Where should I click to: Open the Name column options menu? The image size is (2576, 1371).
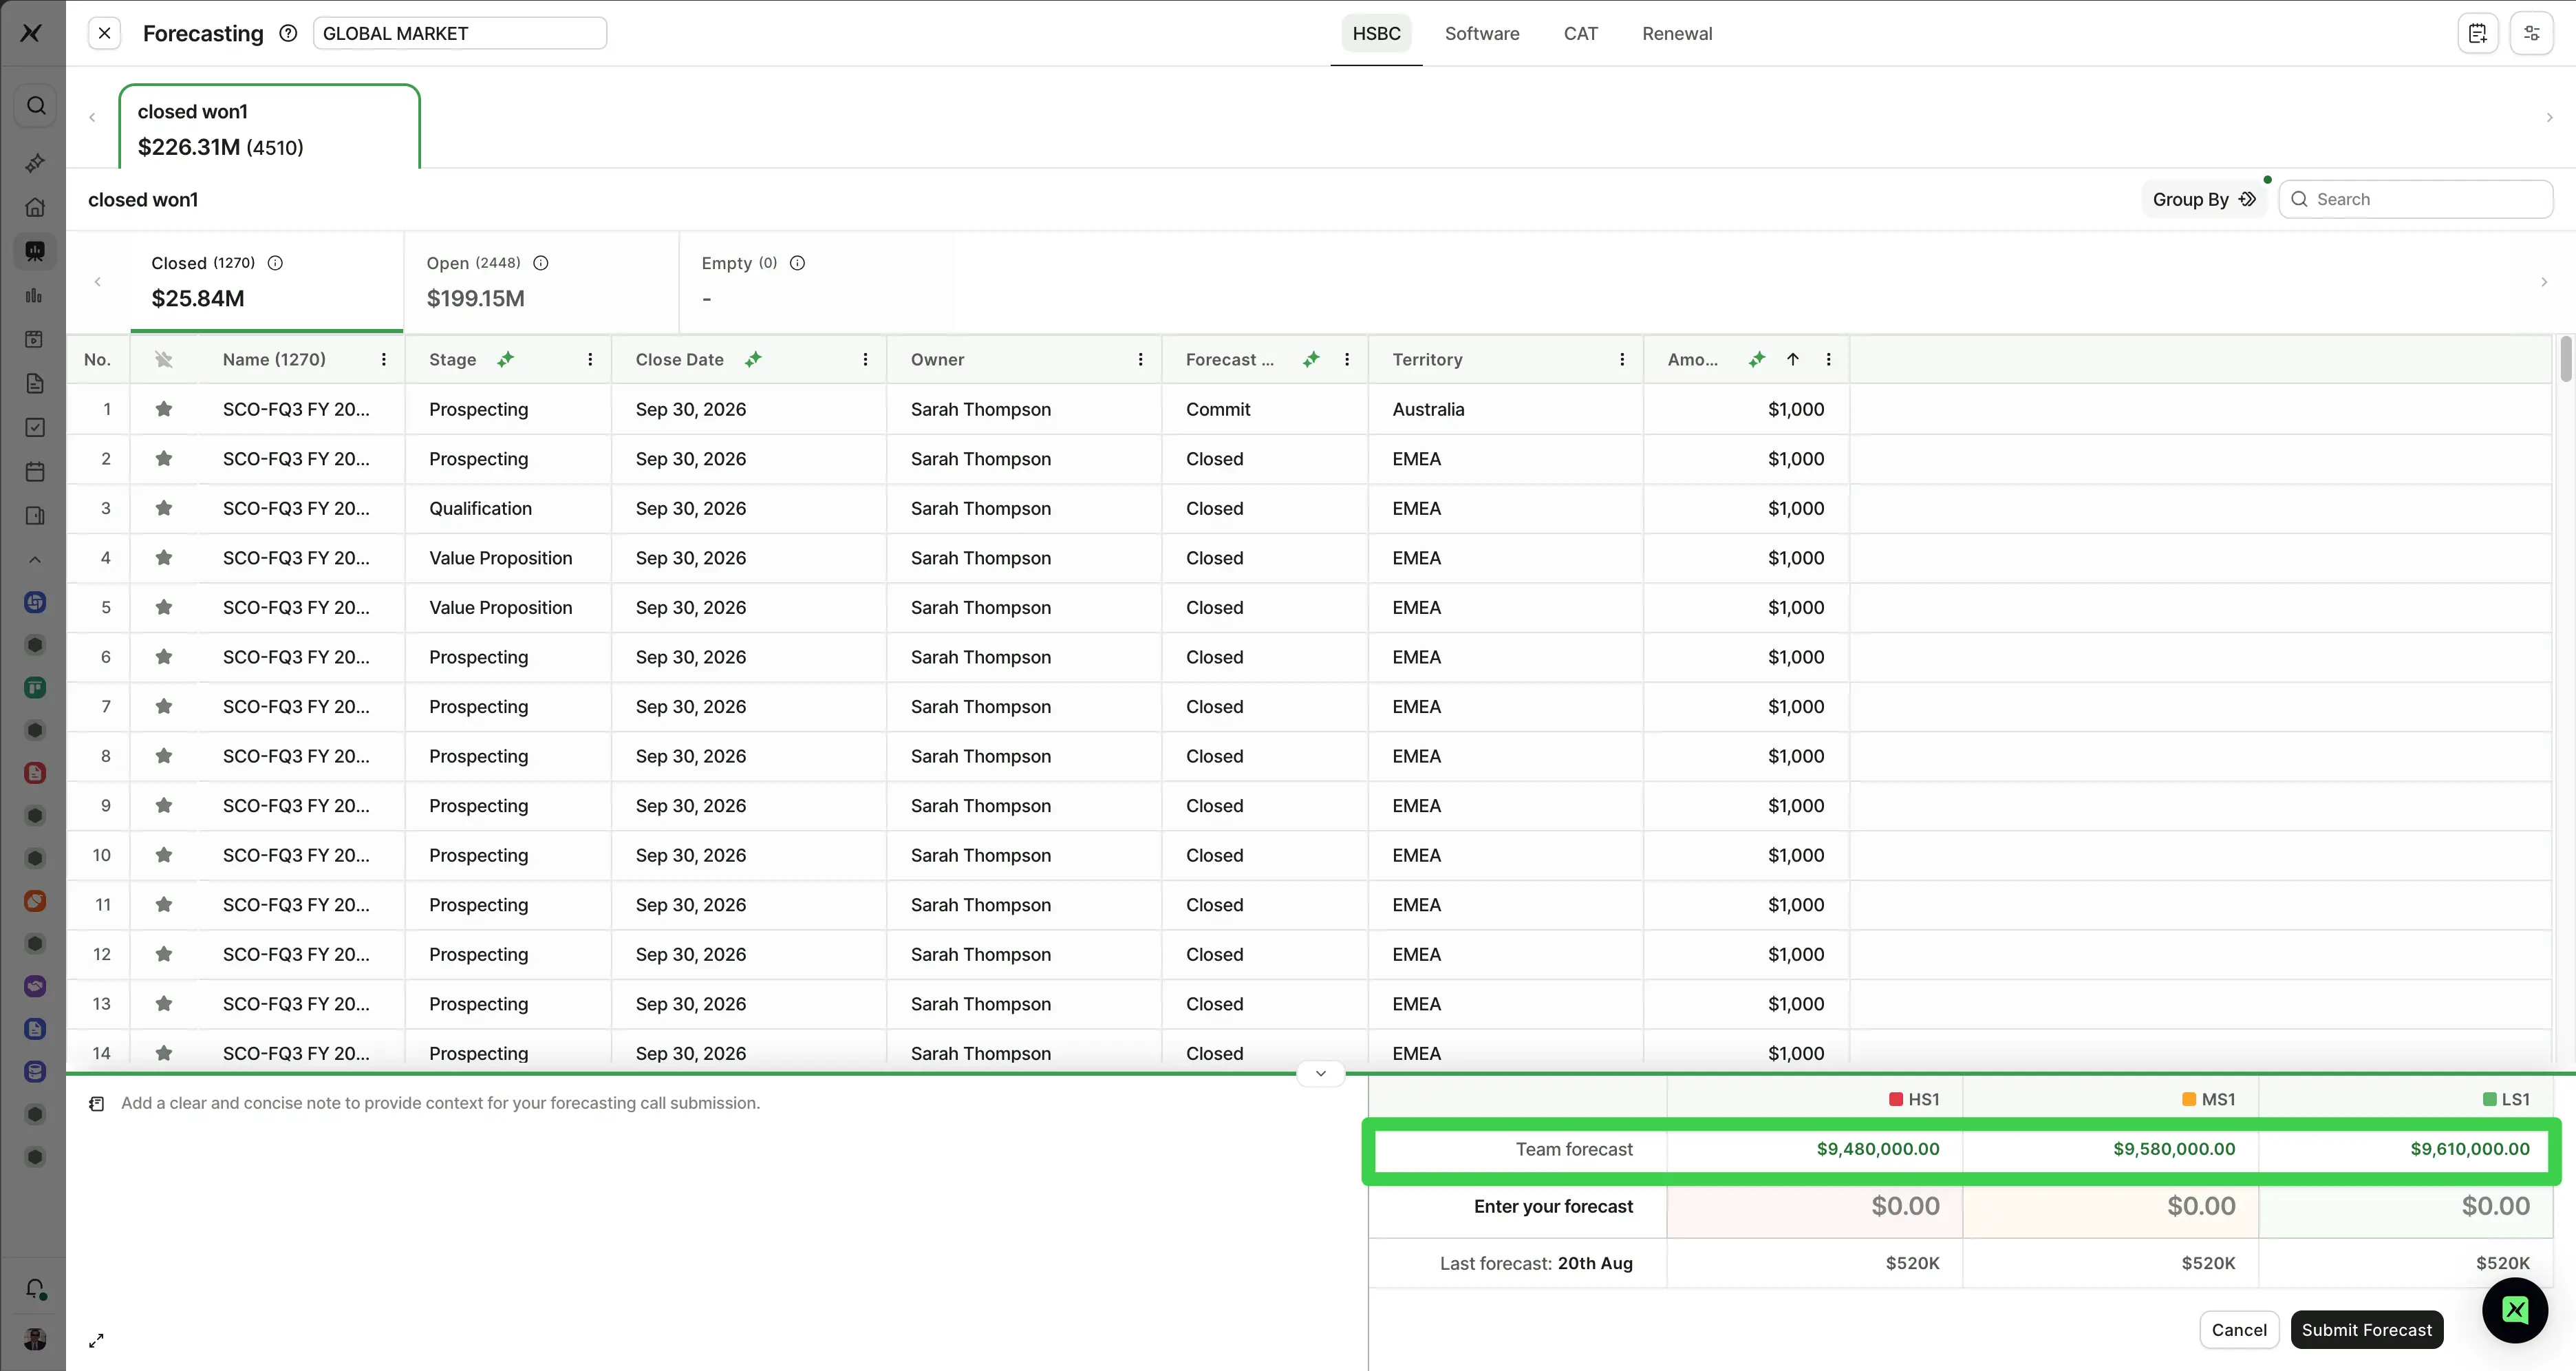[x=384, y=359]
